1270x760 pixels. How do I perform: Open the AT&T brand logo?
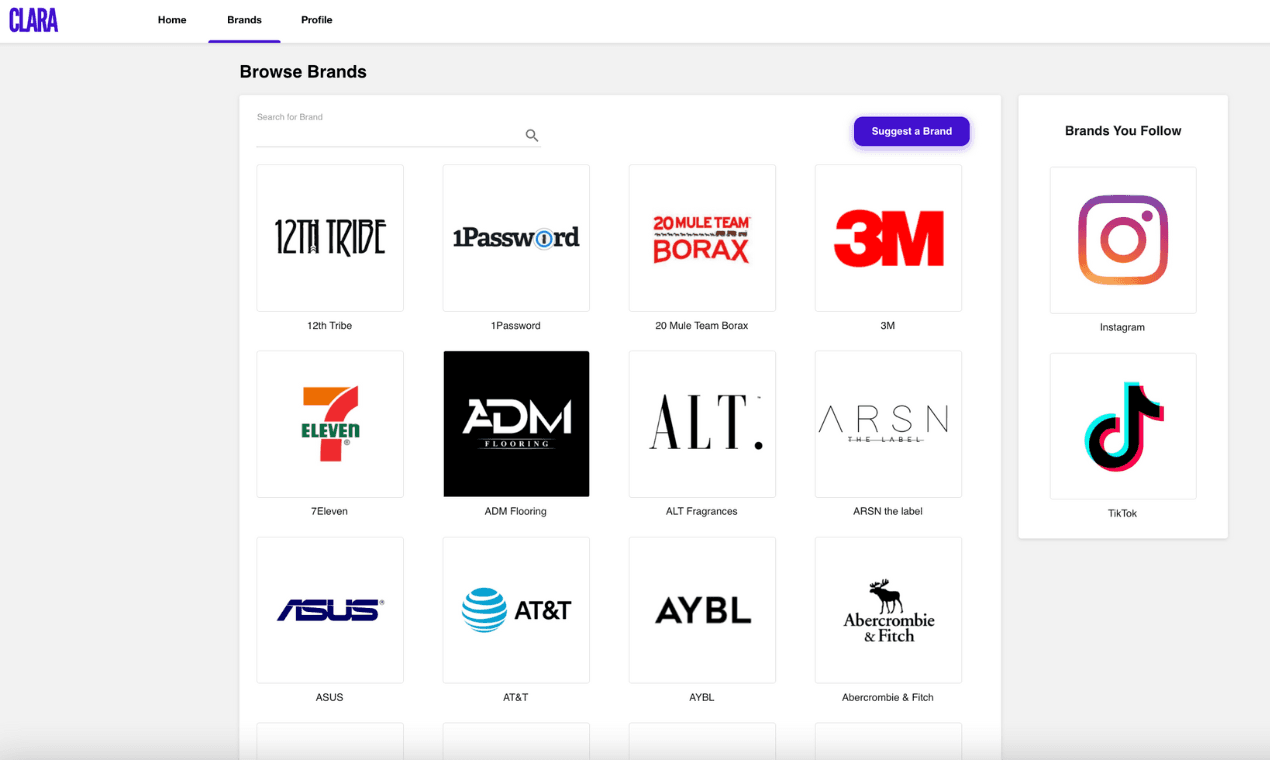(x=516, y=610)
